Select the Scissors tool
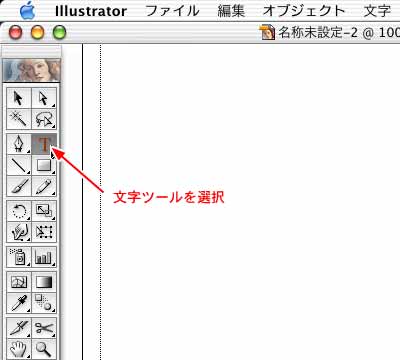 [x=44, y=328]
